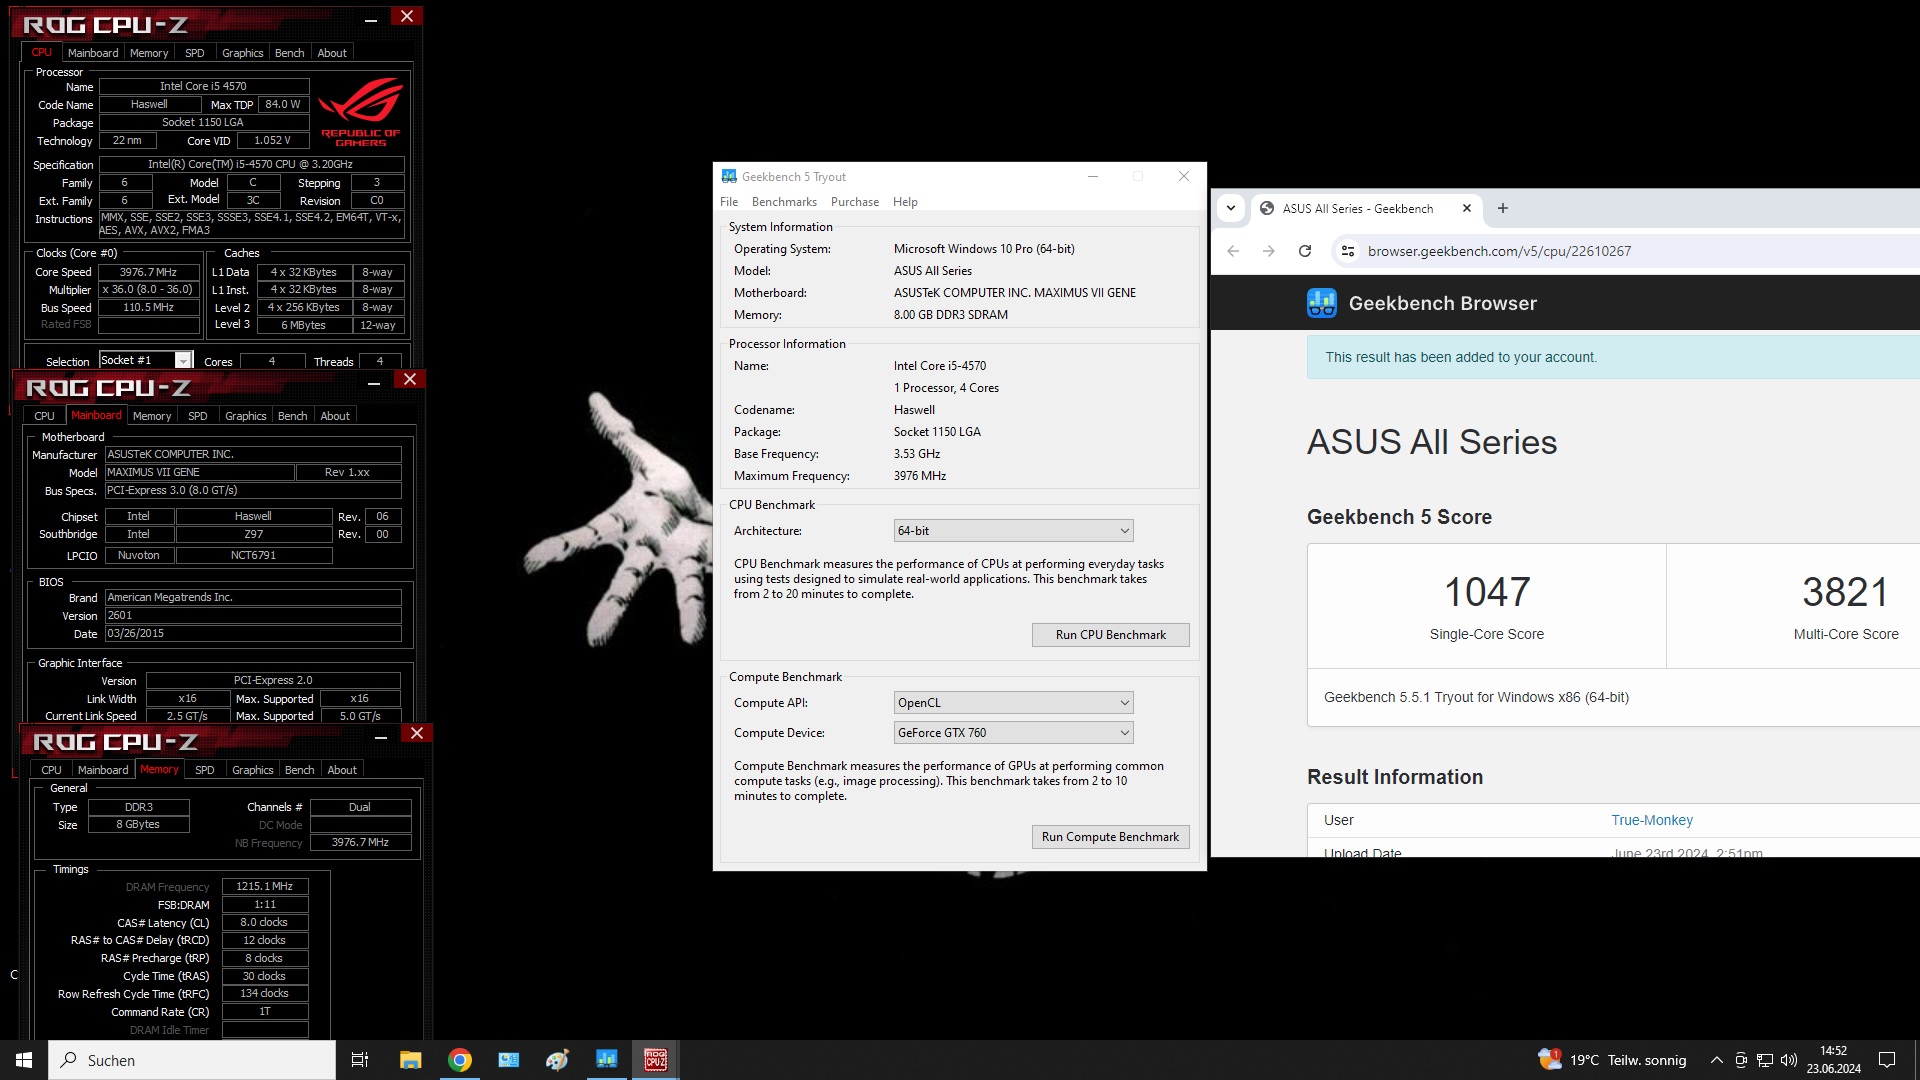Go forward in the Chrome browser
Viewport: 1920px width, 1080px height.
1269,251
